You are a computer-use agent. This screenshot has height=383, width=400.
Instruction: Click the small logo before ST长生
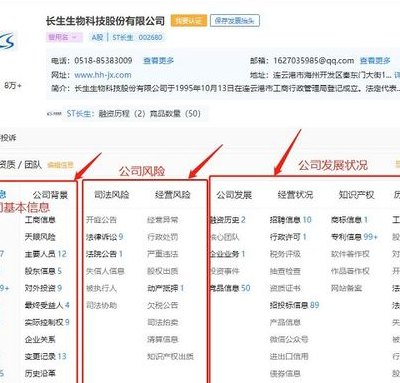pyautogui.click(x=54, y=114)
